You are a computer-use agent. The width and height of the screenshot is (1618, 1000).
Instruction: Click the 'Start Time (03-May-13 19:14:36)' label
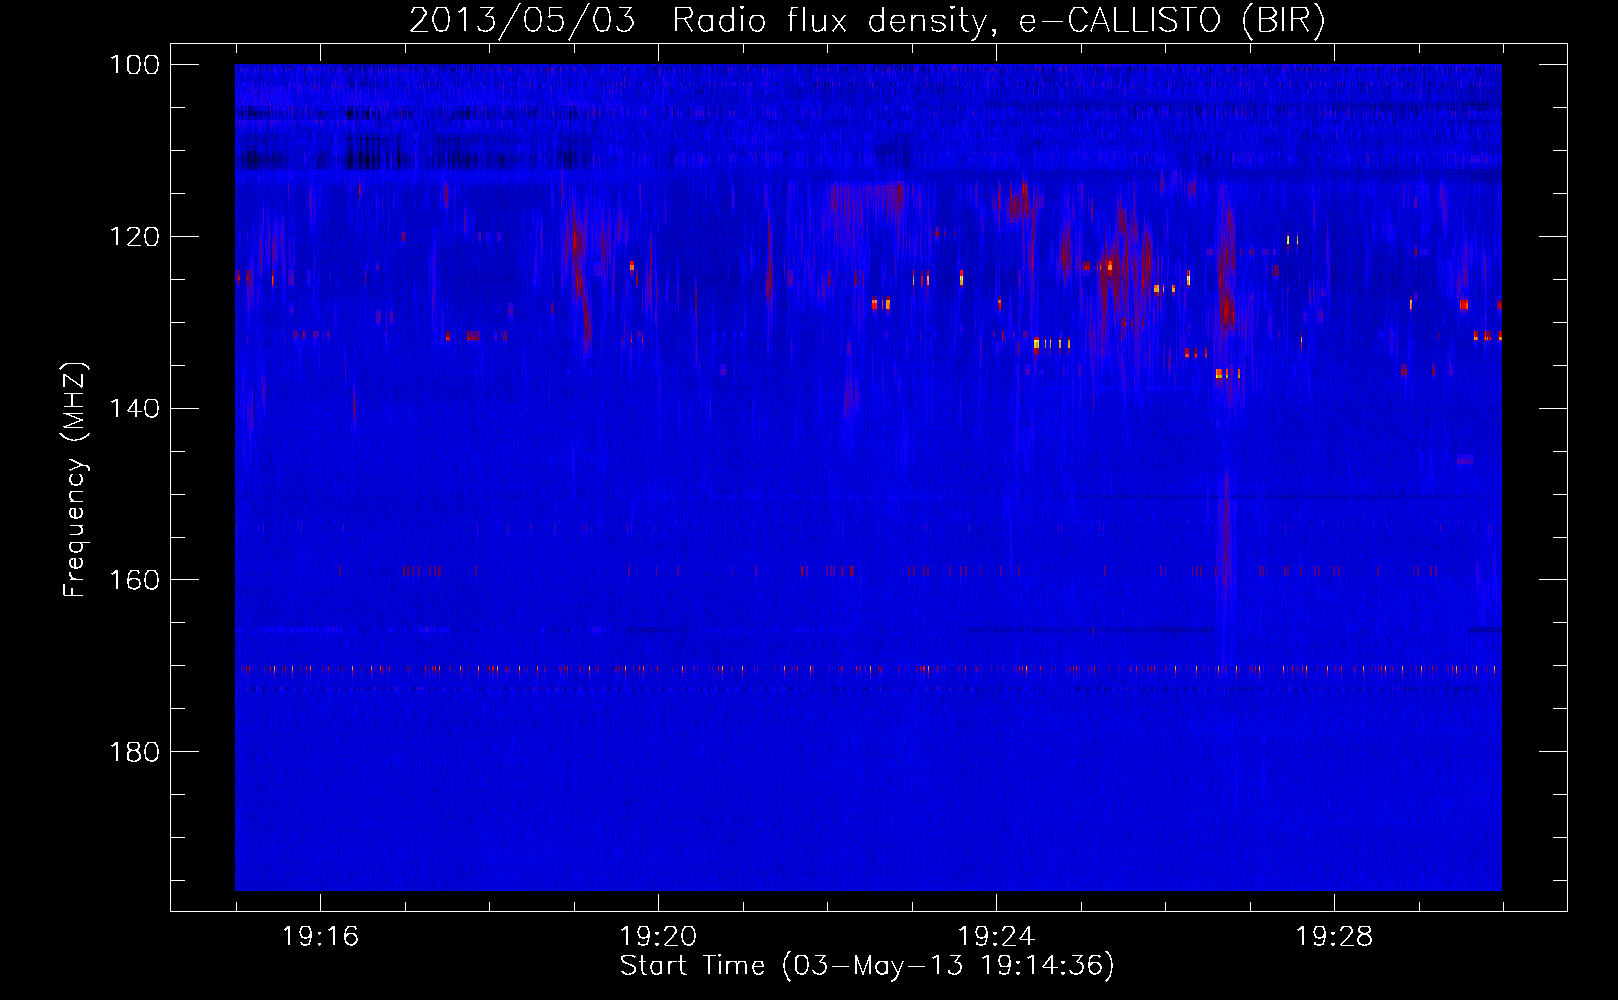pyautogui.click(x=867, y=966)
